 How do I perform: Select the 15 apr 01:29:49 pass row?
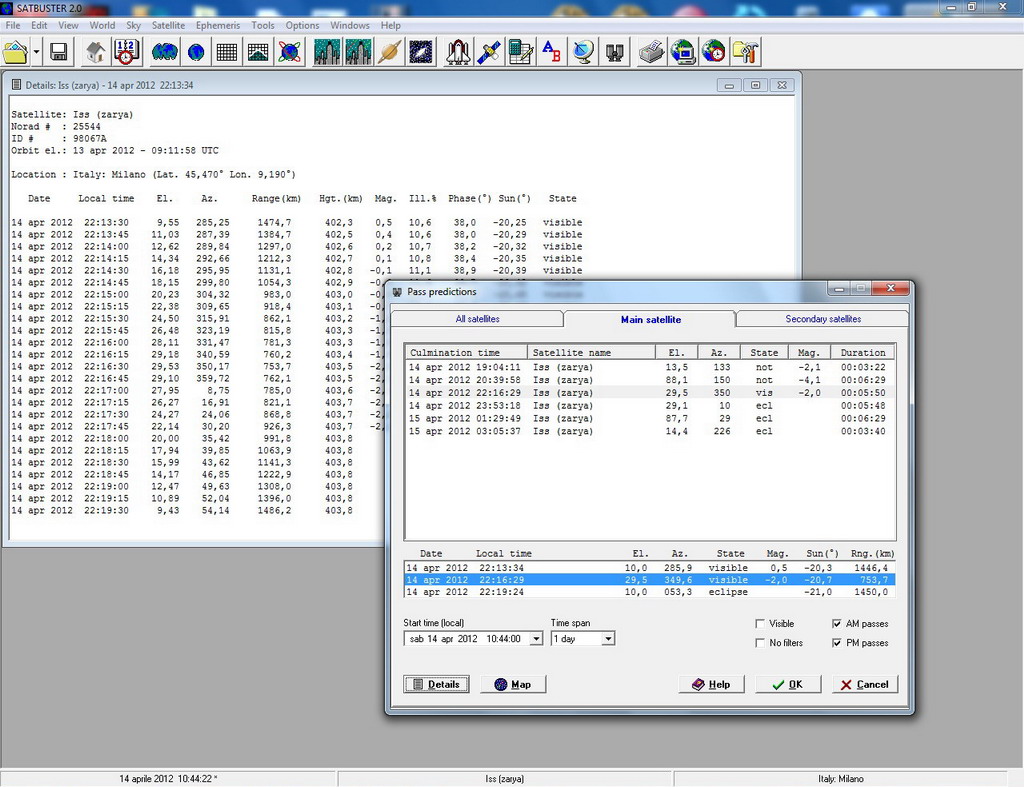649,419
